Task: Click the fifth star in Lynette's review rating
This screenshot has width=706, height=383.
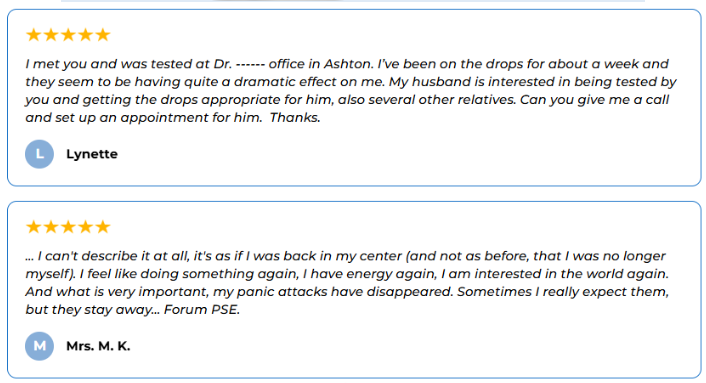Action: pyautogui.click(x=103, y=35)
